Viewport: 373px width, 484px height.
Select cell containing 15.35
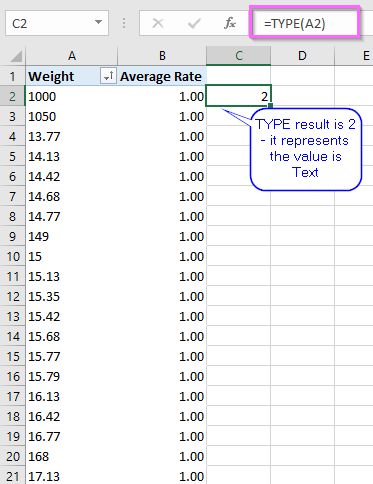click(x=72, y=296)
